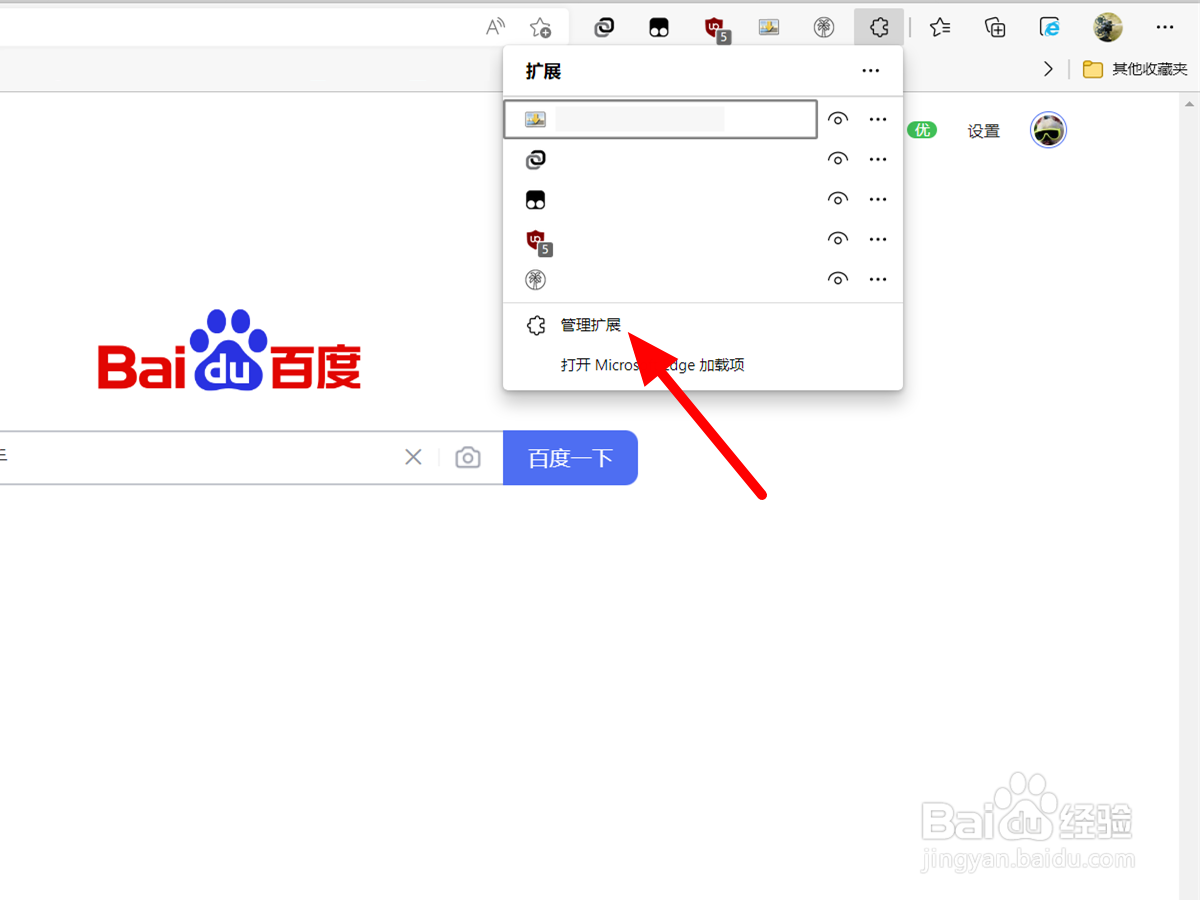Viewport: 1200px width, 900px height.
Task: Clear the search box with the X
Action: tap(413, 456)
